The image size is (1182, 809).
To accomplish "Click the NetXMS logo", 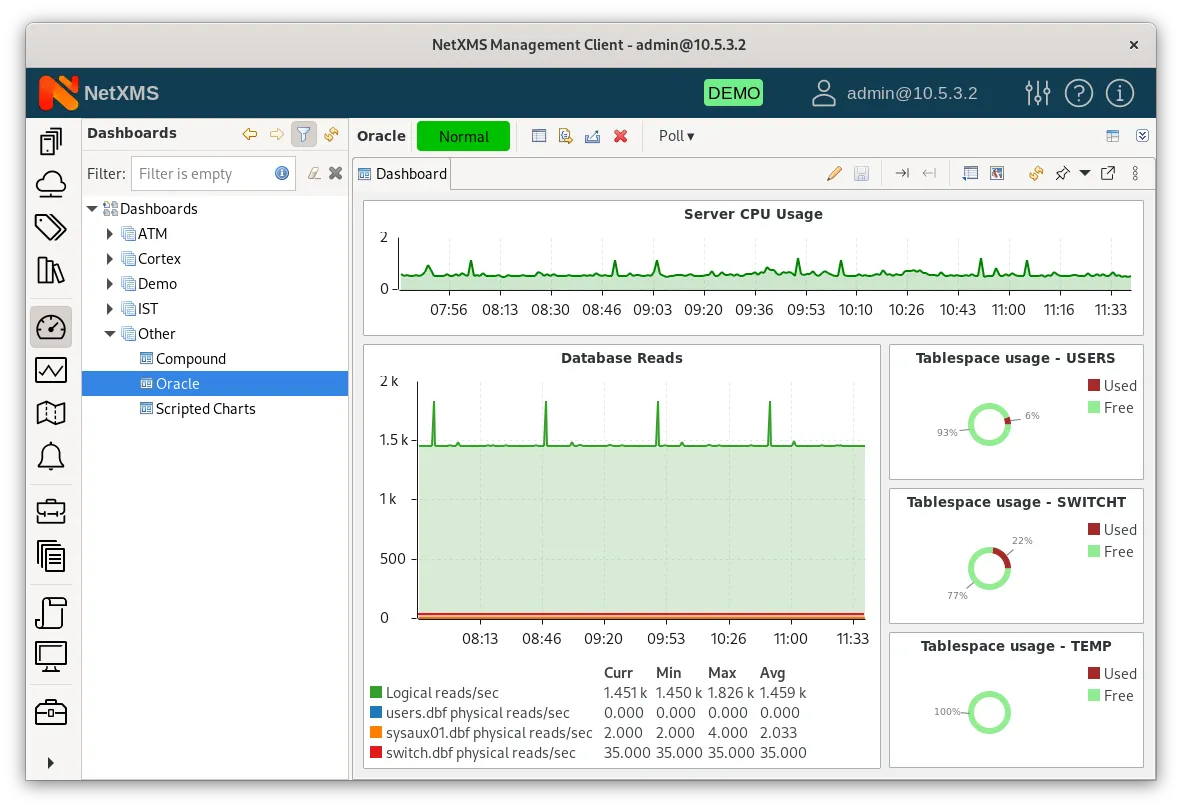I will [99, 93].
